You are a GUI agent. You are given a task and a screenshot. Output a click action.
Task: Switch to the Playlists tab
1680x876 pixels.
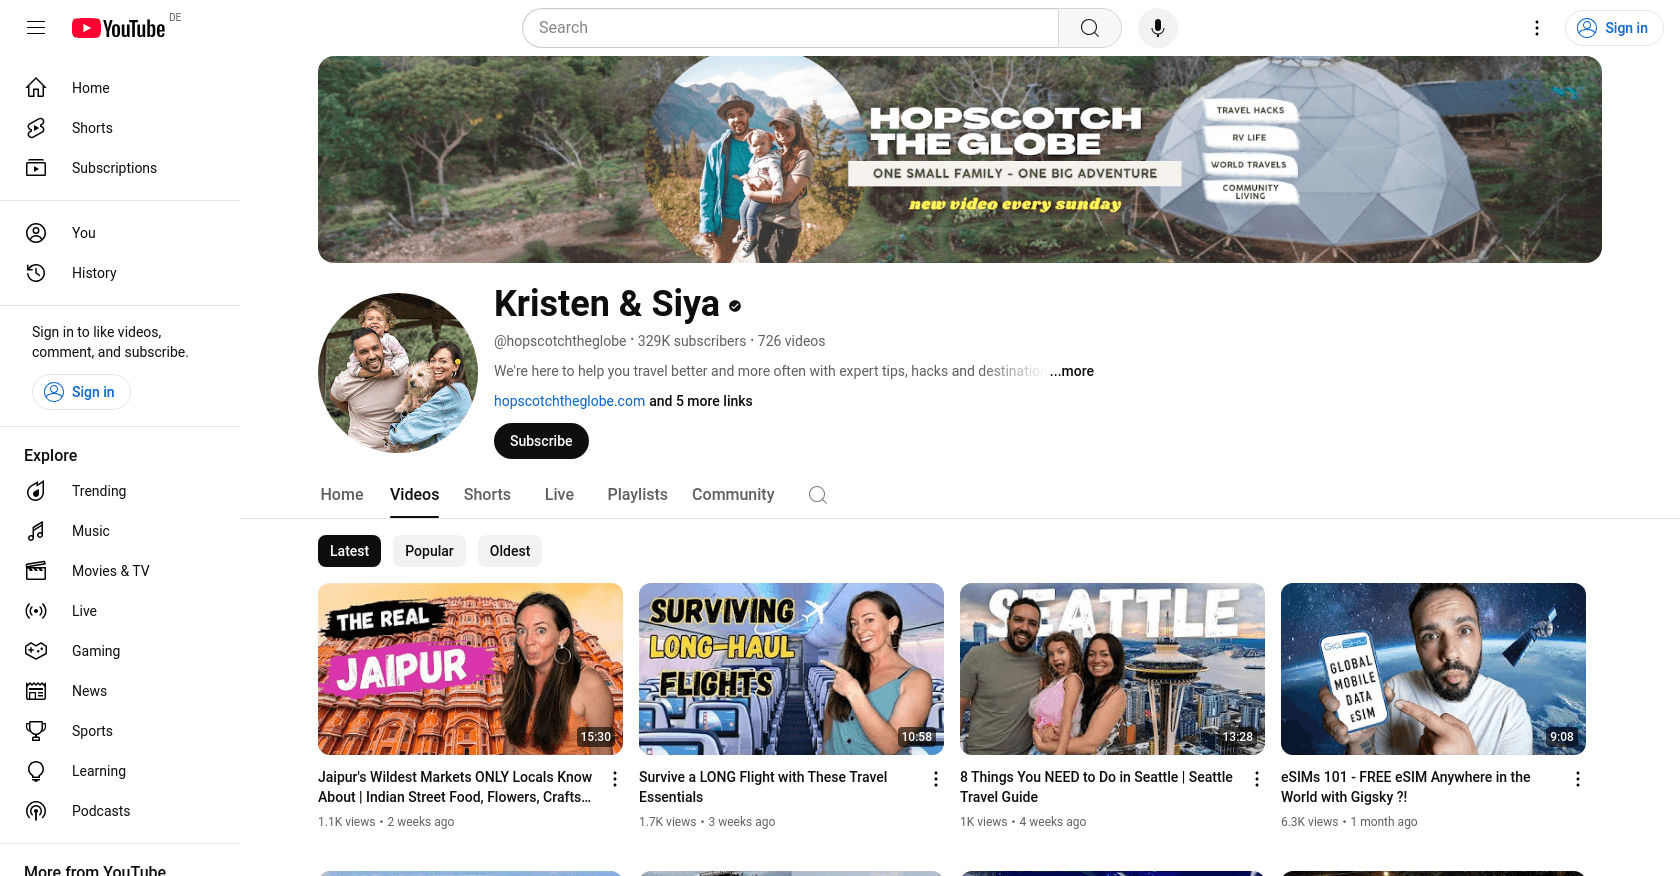click(x=637, y=495)
